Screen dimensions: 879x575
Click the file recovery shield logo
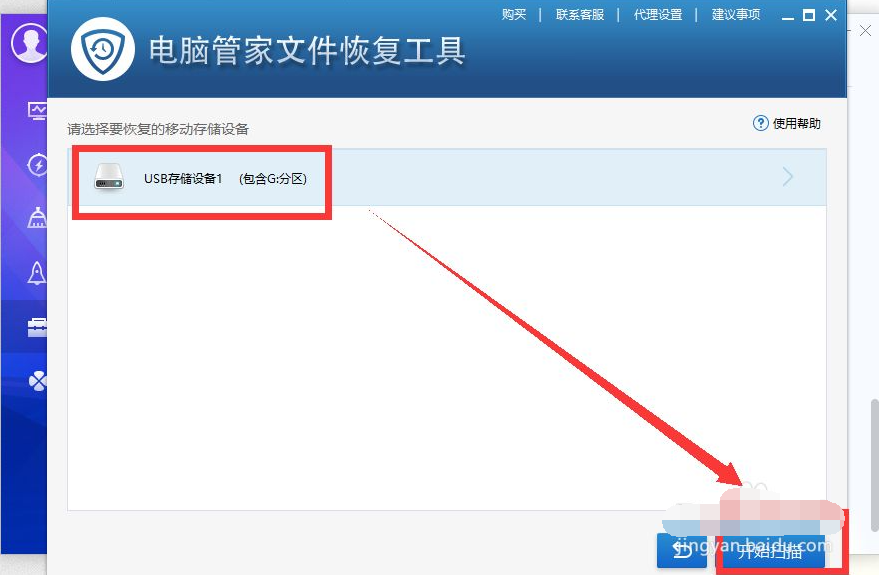coord(102,49)
